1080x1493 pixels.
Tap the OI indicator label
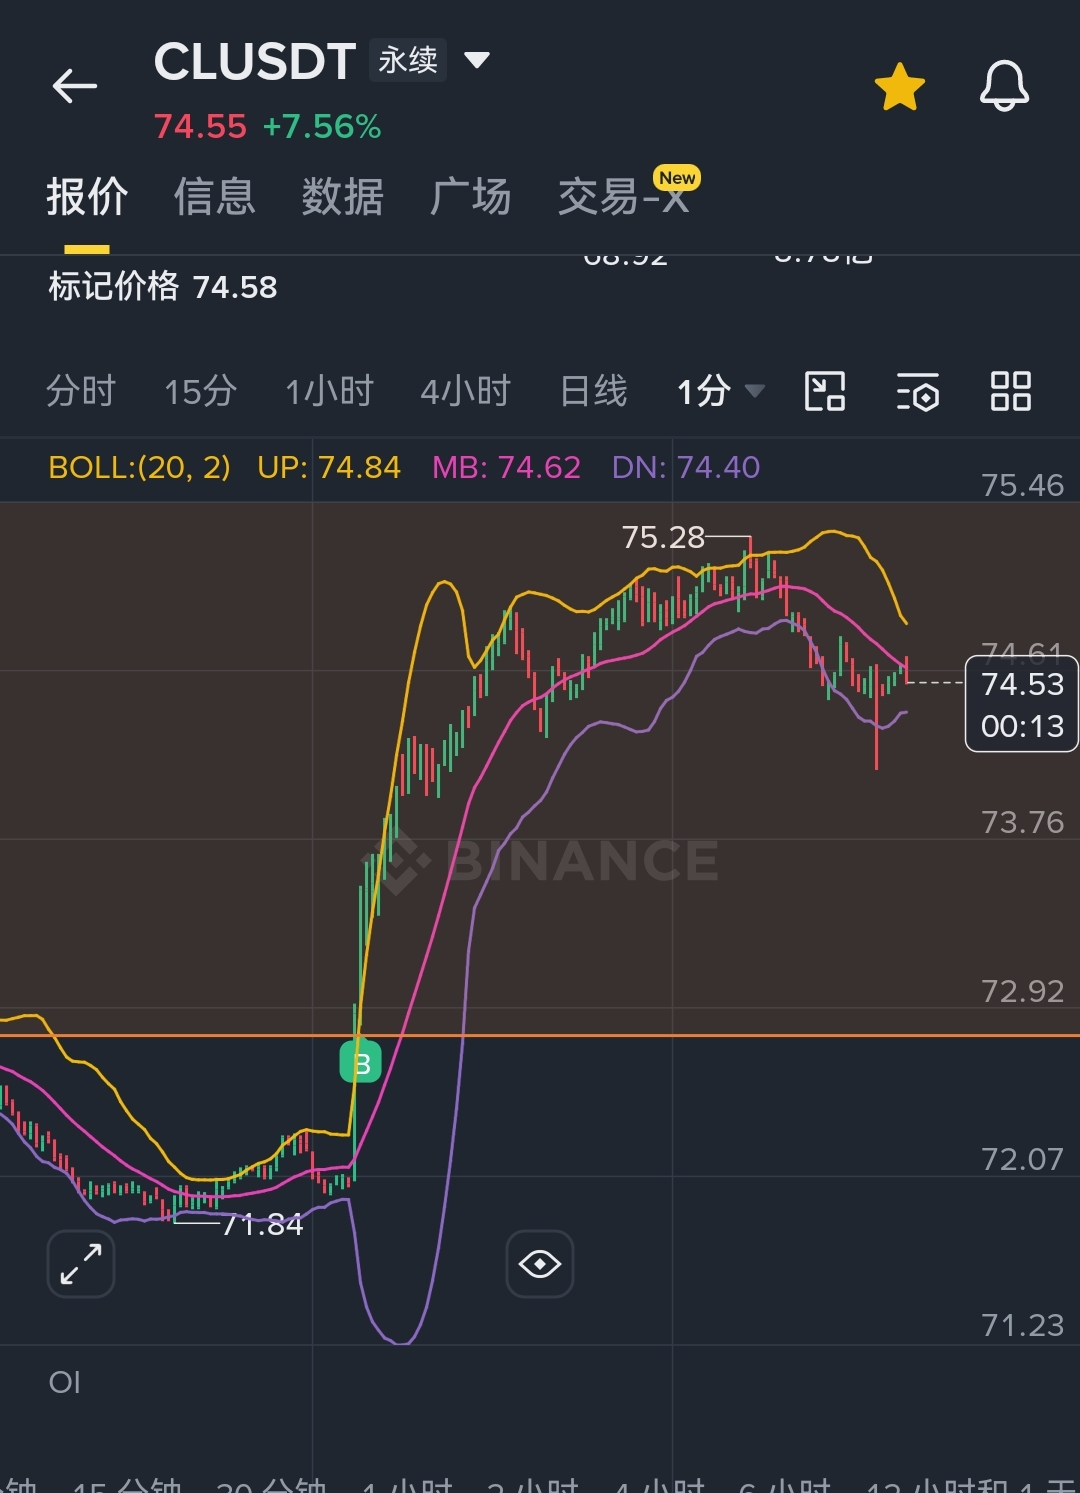click(65, 1382)
